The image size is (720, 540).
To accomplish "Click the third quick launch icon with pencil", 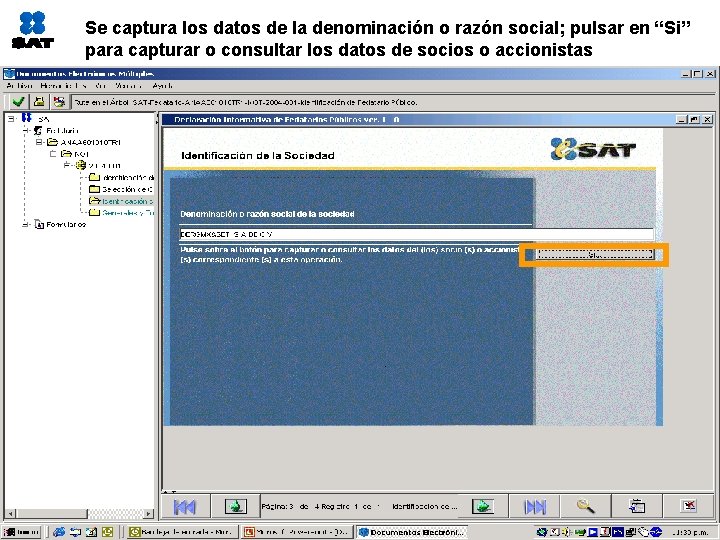I will point(91,532).
